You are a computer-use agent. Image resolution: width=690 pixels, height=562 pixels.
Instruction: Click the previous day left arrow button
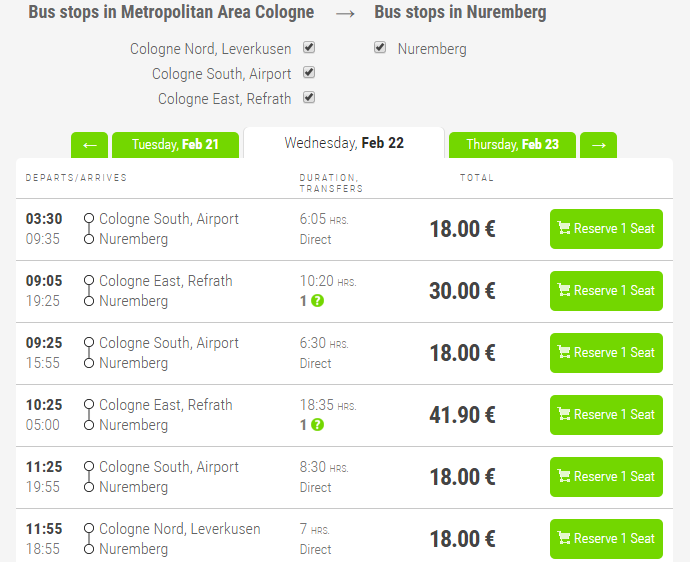click(89, 145)
